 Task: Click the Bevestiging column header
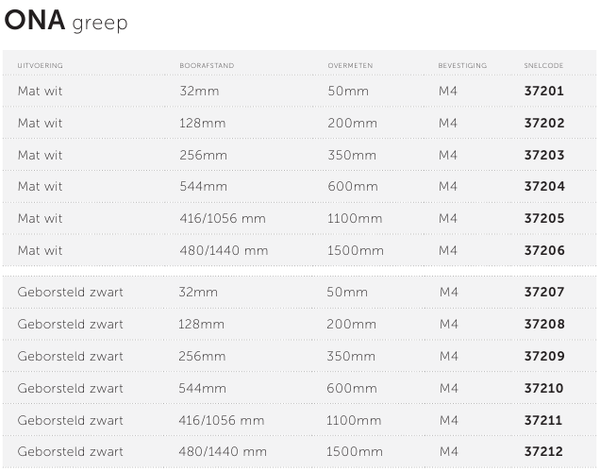point(462,66)
